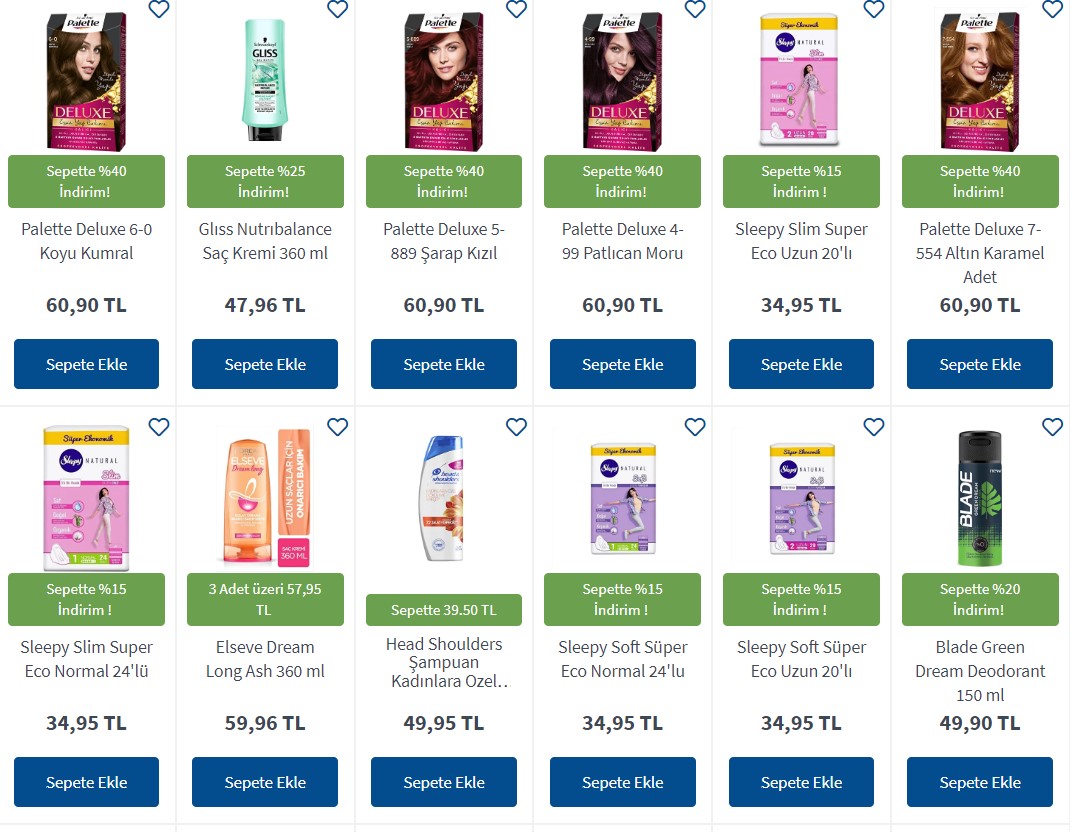Click Sepete Ekle for Gliss Nutribalance Saç Kremi

(x=265, y=364)
